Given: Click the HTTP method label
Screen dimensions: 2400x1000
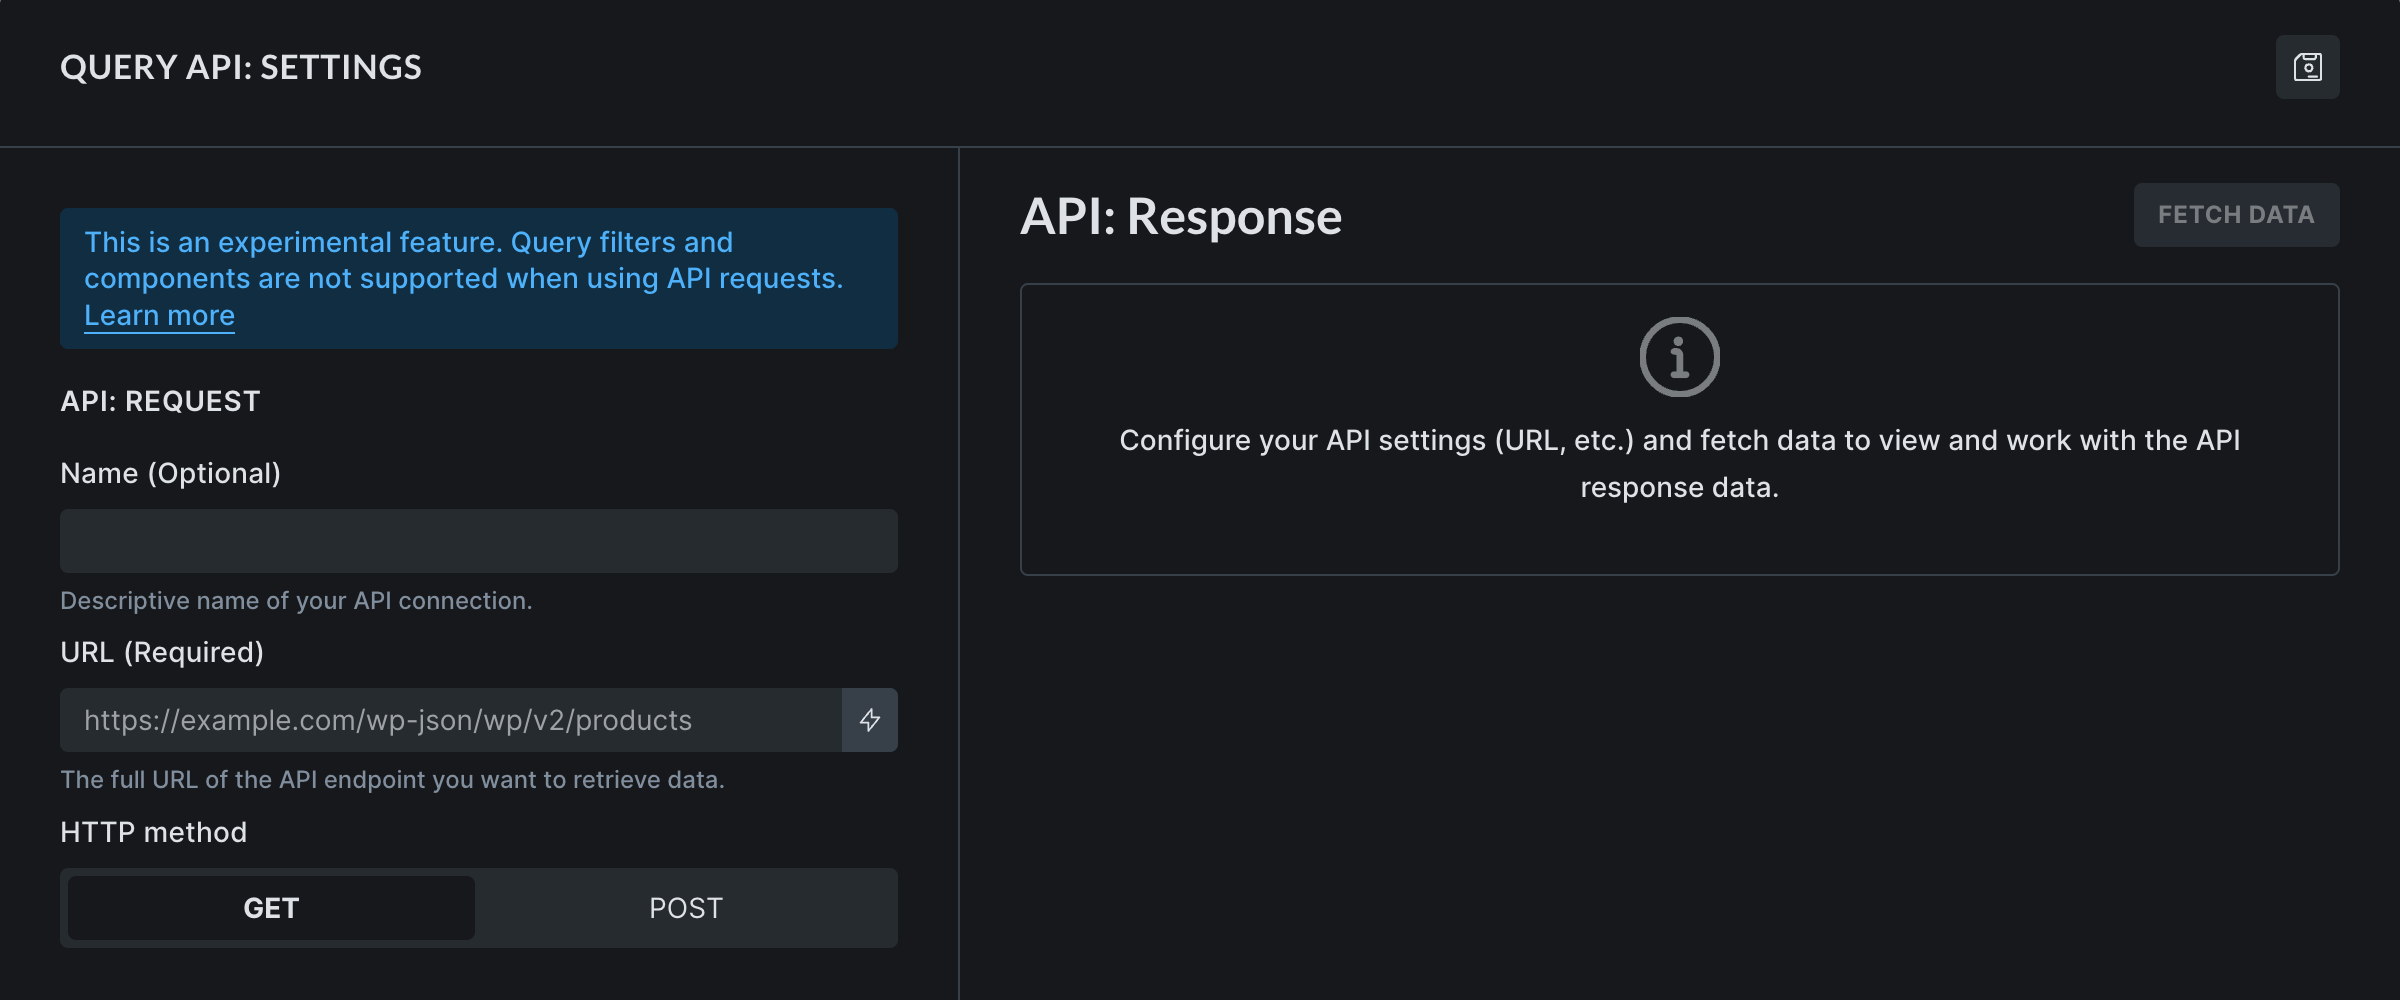Looking at the screenshot, I should pyautogui.click(x=153, y=832).
